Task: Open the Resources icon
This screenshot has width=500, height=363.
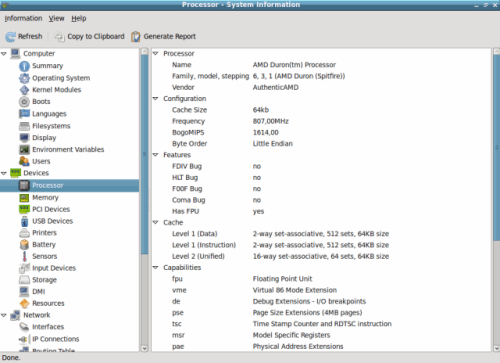Action: 24,303
